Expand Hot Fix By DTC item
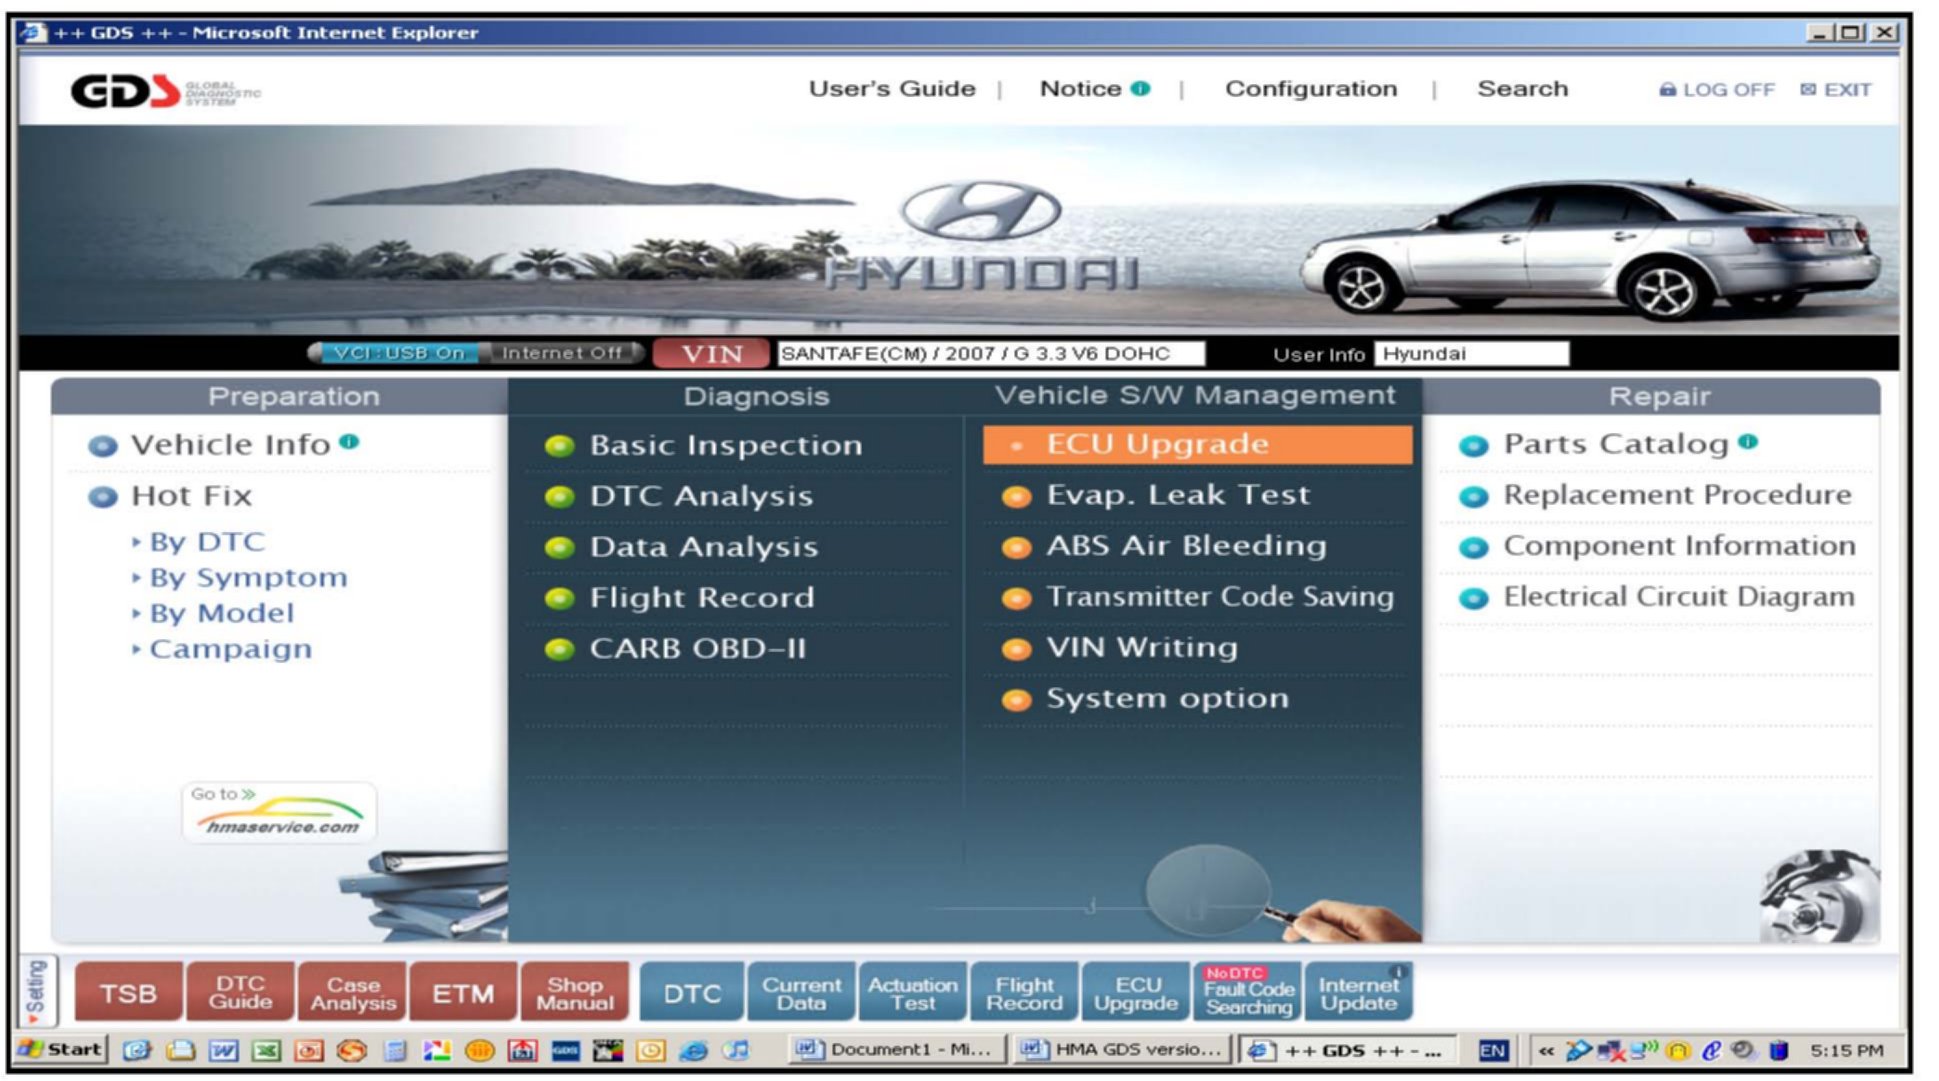 click(x=207, y=542)
